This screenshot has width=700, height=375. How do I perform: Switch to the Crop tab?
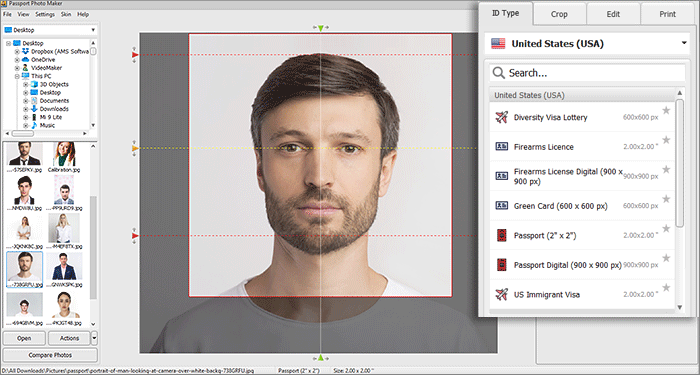(559, 14)
